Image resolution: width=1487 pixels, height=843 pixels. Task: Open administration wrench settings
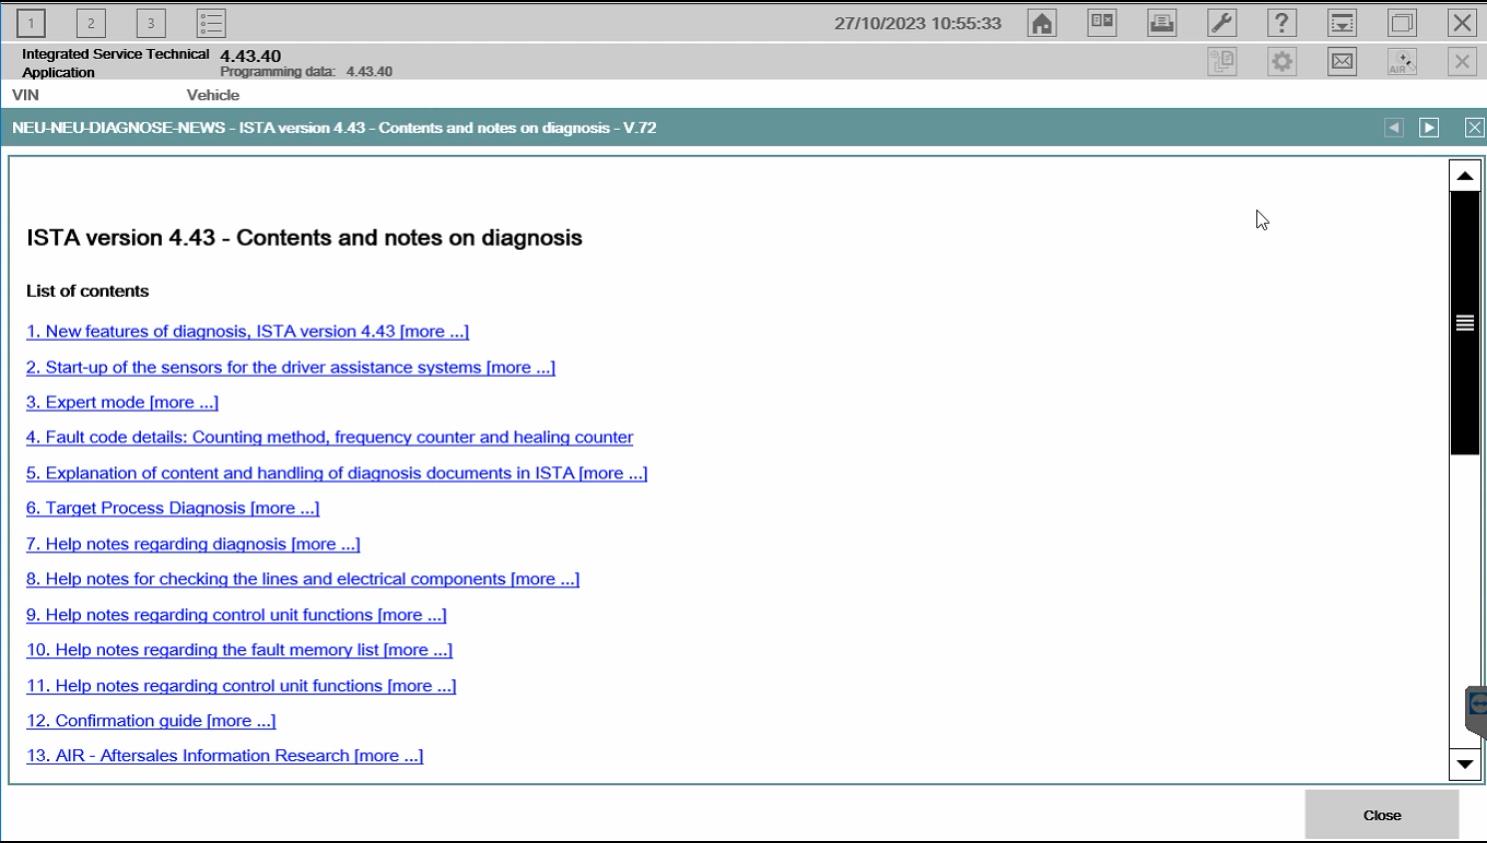(x=1222, y=23)
